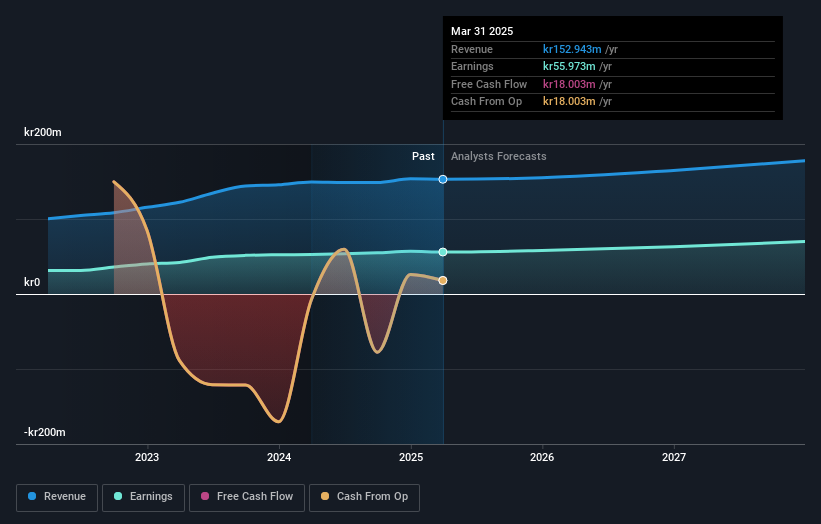Click the Cash From Op label in the tooltip
This screenshot has width=821, height=524.
click(486, 102)
